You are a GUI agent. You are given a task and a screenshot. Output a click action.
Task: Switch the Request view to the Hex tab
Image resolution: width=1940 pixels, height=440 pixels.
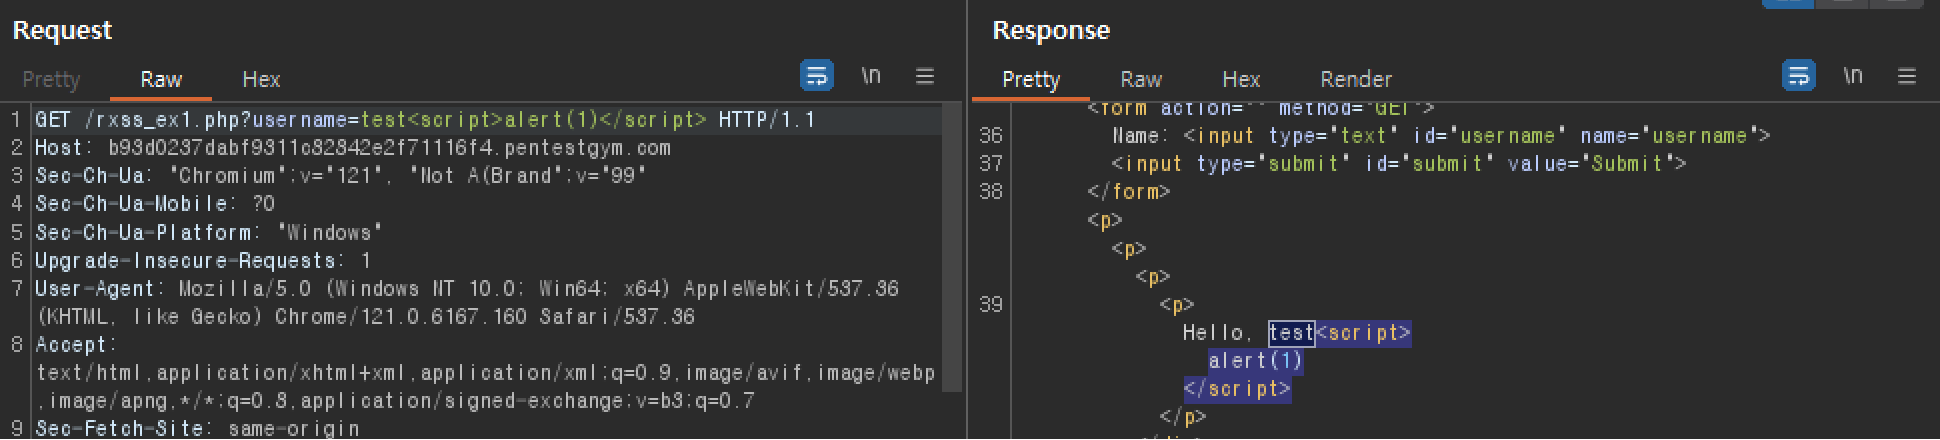tap(261, 79)
